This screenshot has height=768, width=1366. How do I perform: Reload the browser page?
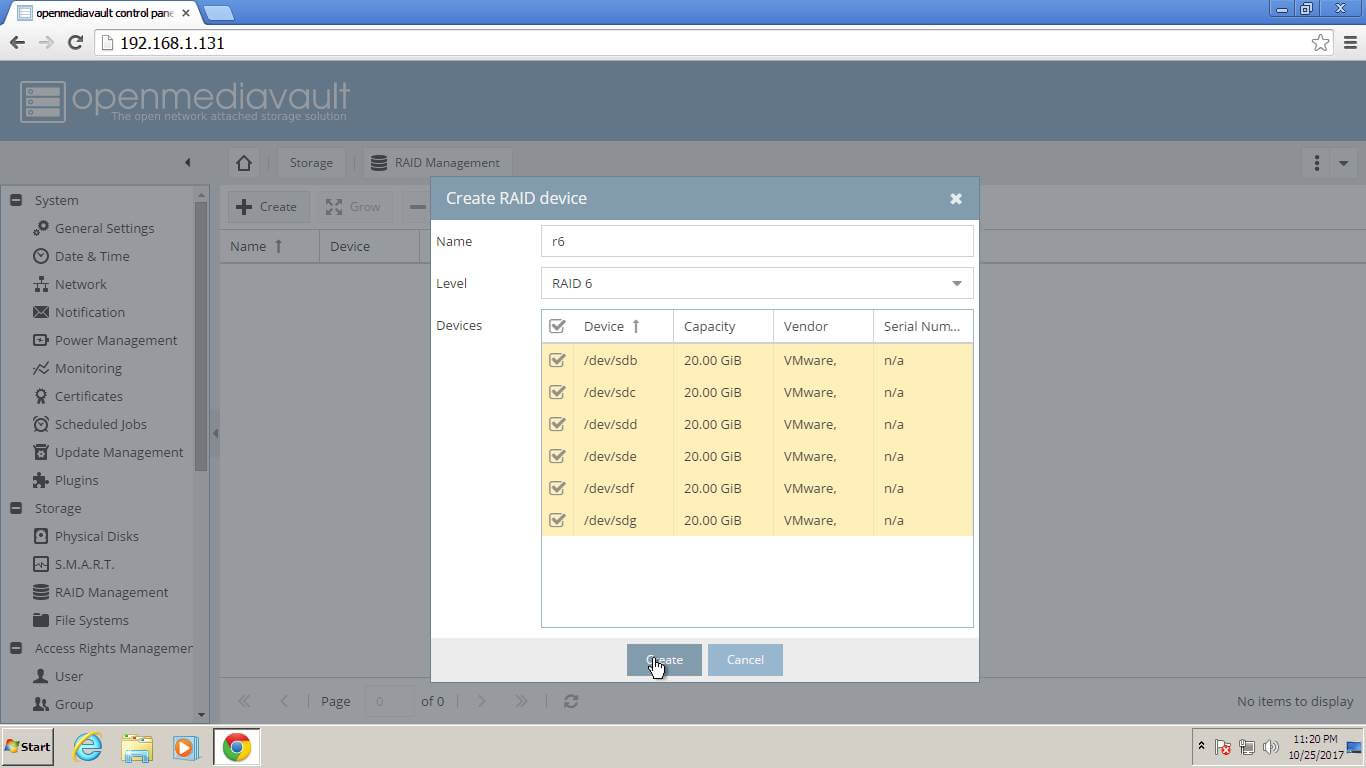point(75,42)
